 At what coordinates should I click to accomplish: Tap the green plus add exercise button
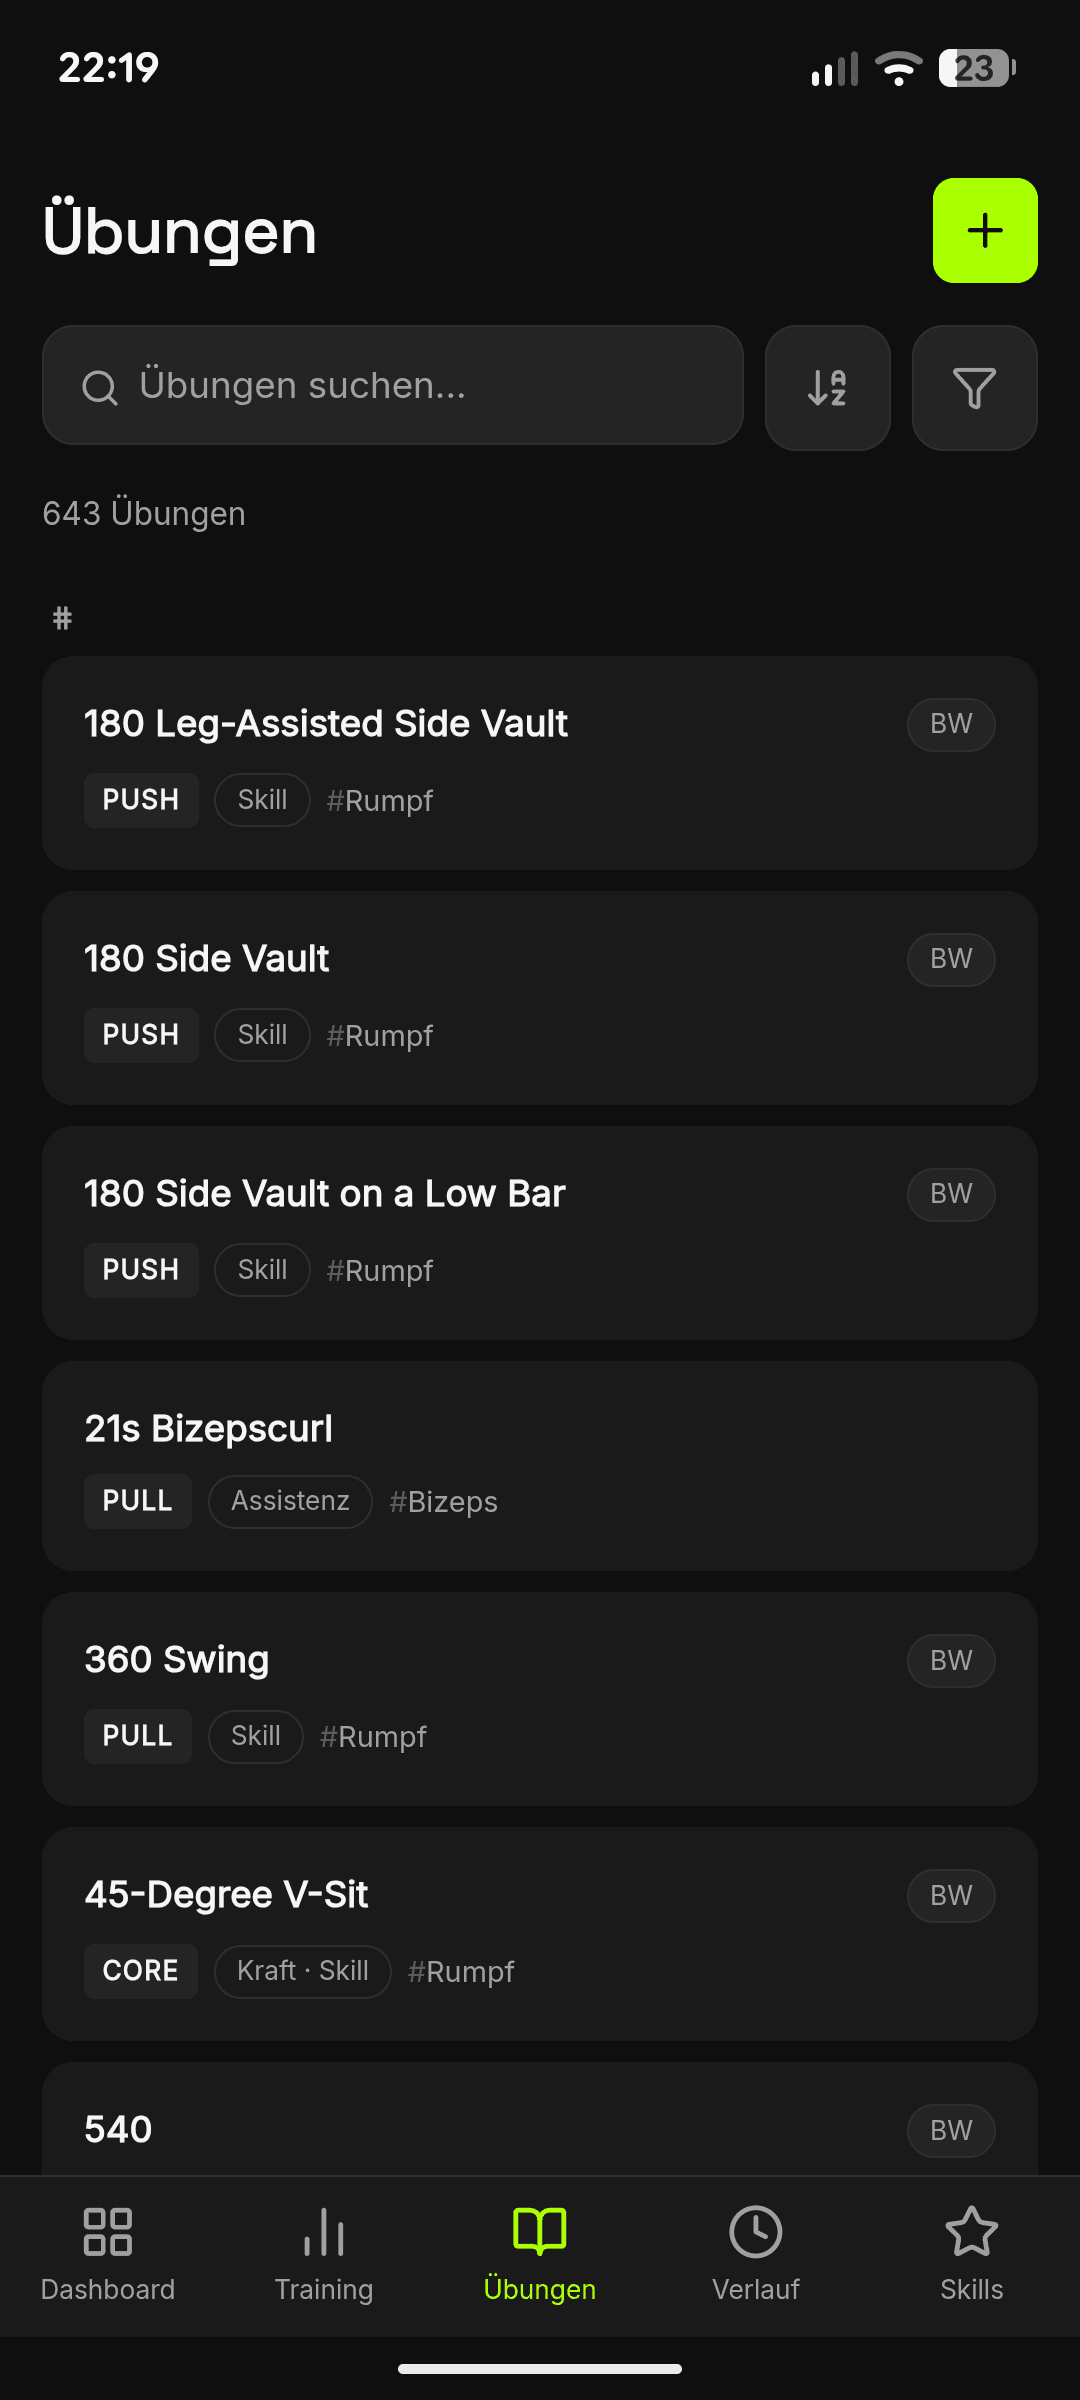(985, 230)
